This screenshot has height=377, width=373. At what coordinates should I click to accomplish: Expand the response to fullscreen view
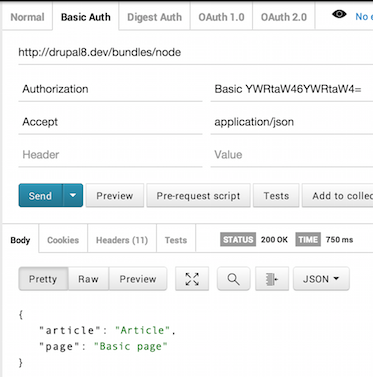[x=192, y=279]
